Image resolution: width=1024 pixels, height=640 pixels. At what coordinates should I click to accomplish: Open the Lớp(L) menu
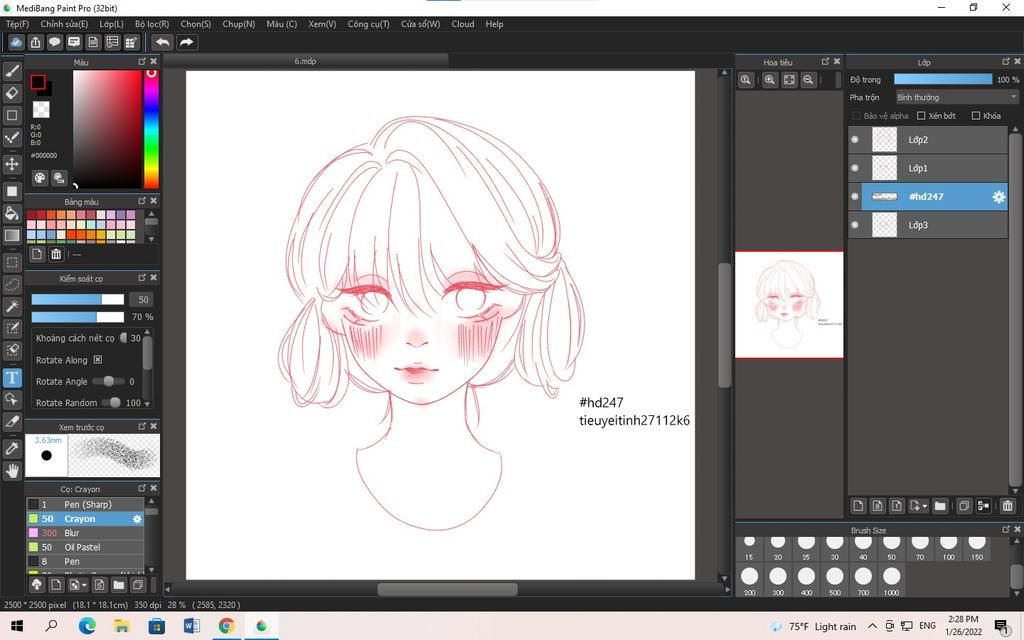click(x=111, y=24)
